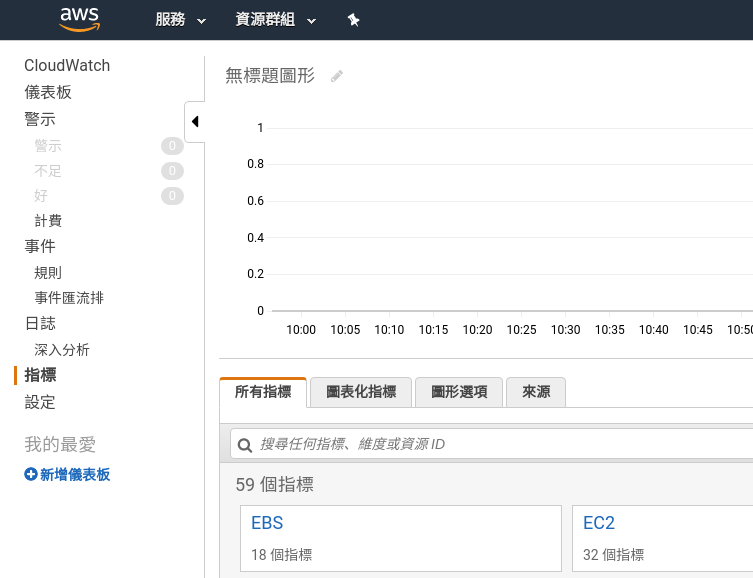
Task: Select the 不足 alarm state item
Action: 48,170
